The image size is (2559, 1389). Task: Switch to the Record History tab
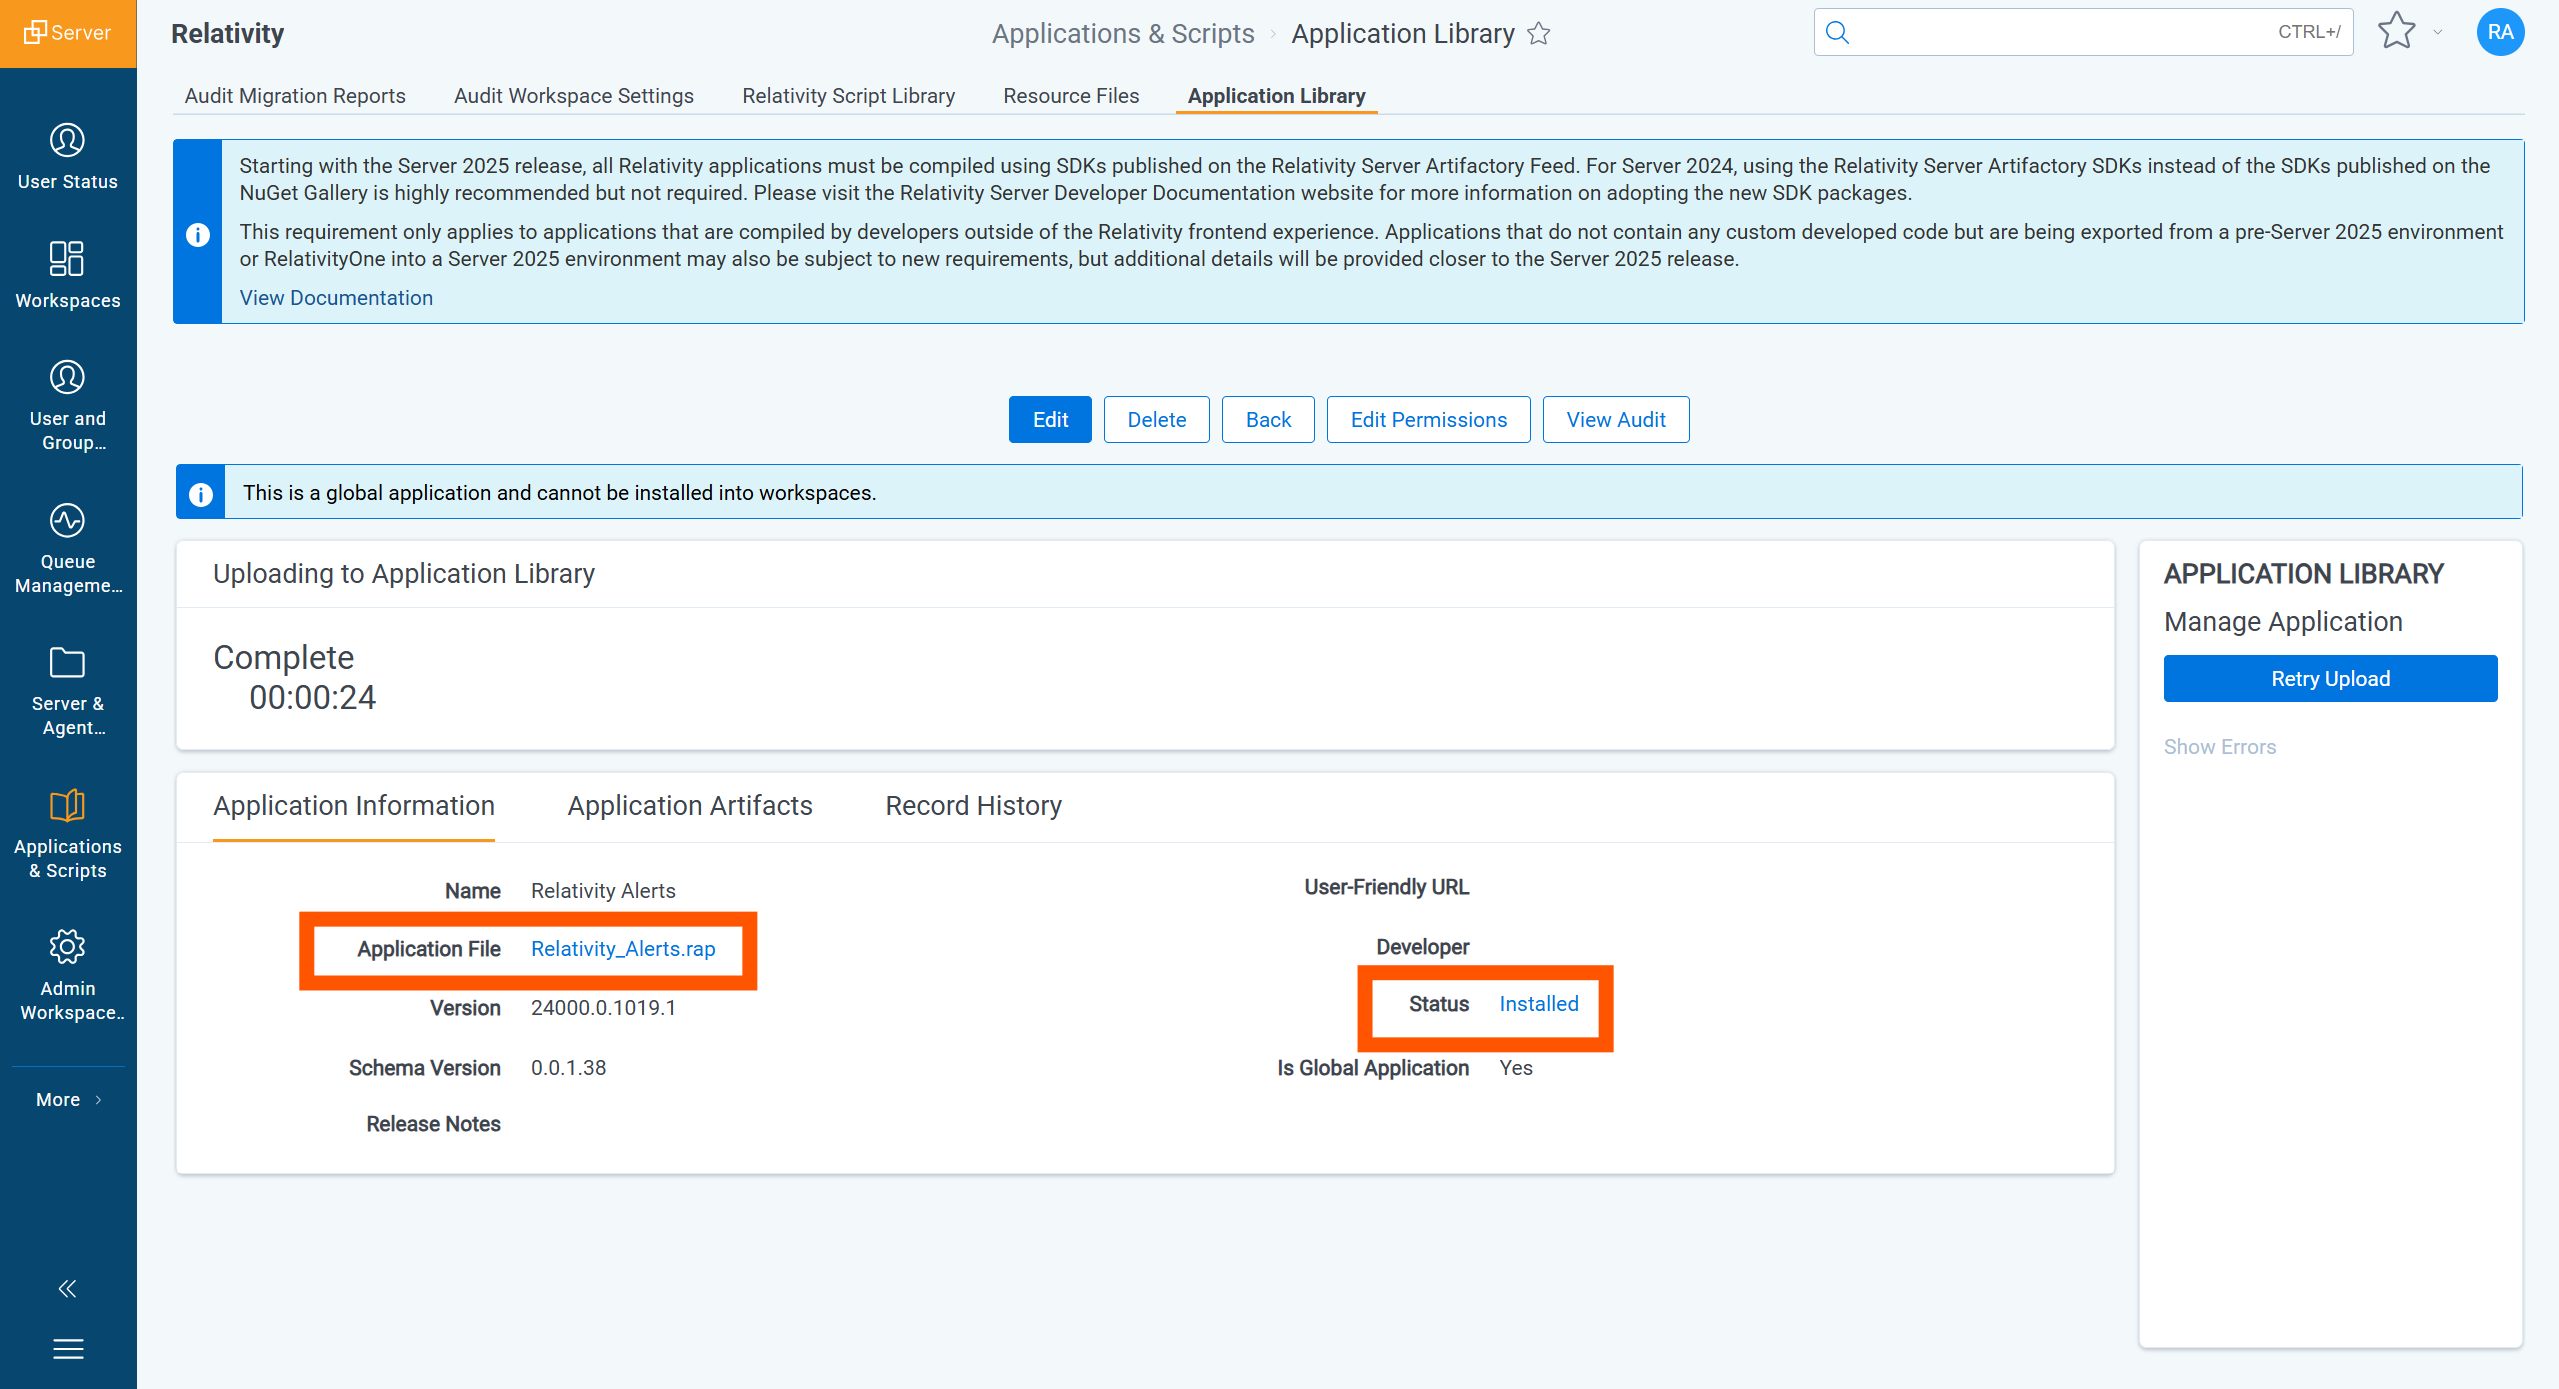tap(973, 806)
